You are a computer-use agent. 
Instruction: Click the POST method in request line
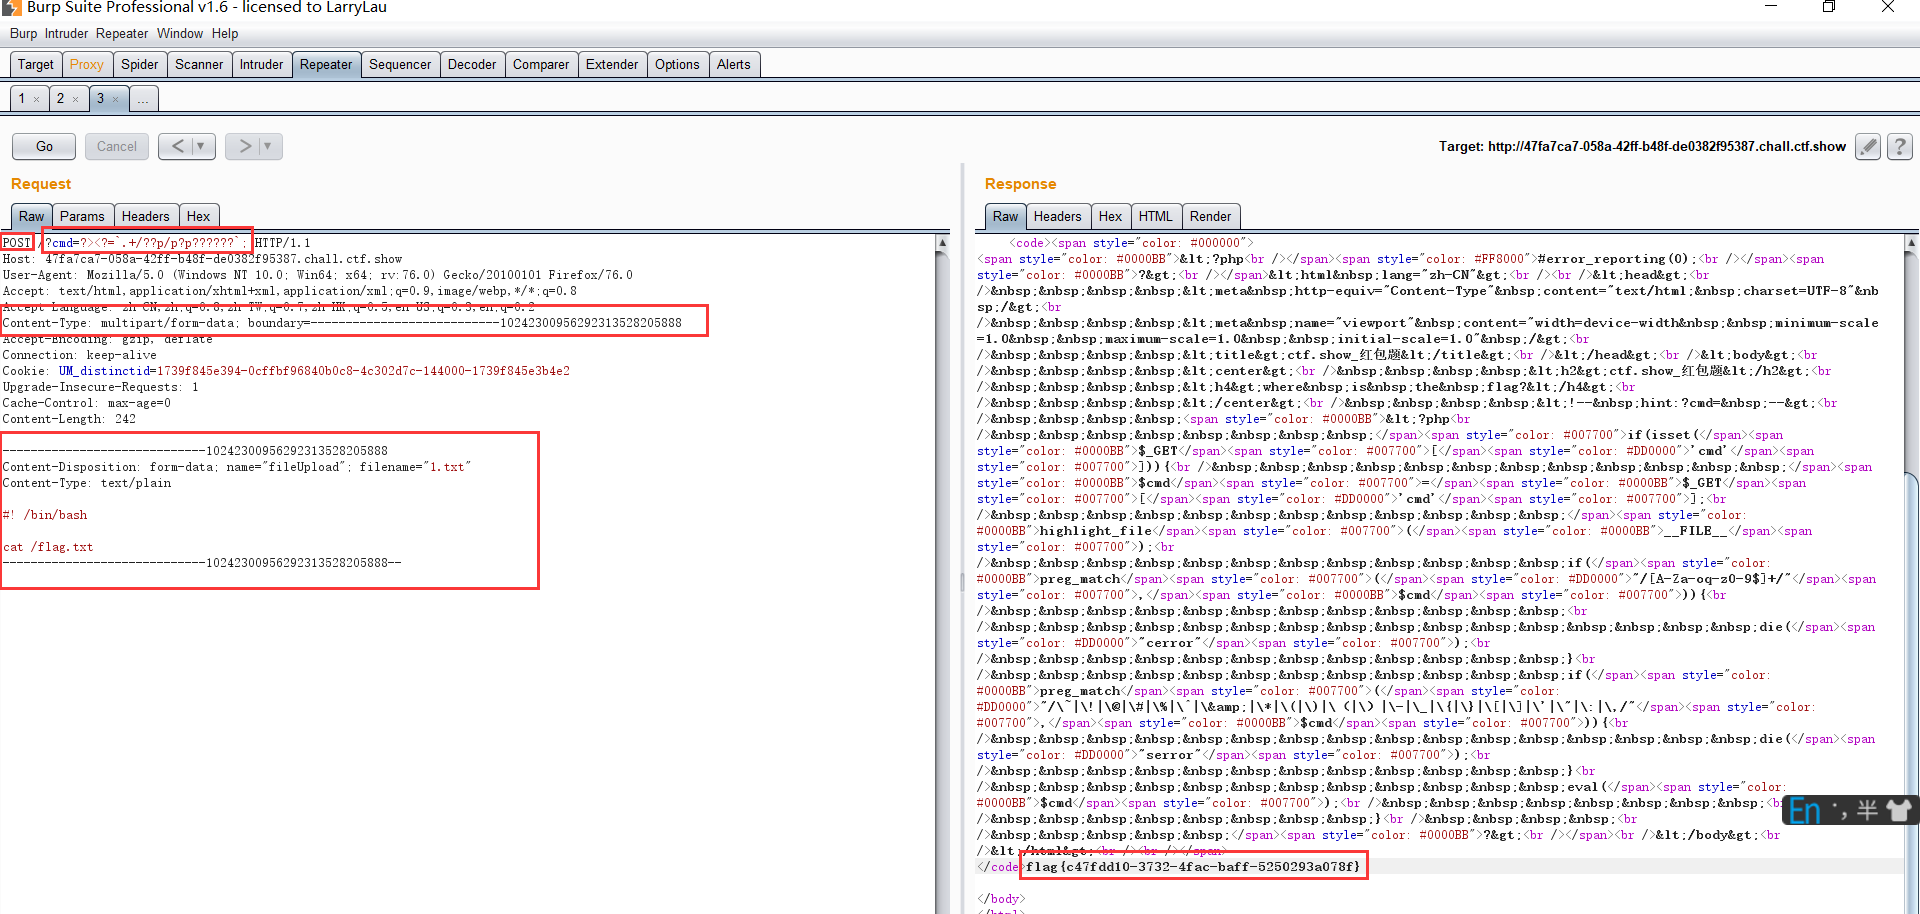click(x=17, y=243)
